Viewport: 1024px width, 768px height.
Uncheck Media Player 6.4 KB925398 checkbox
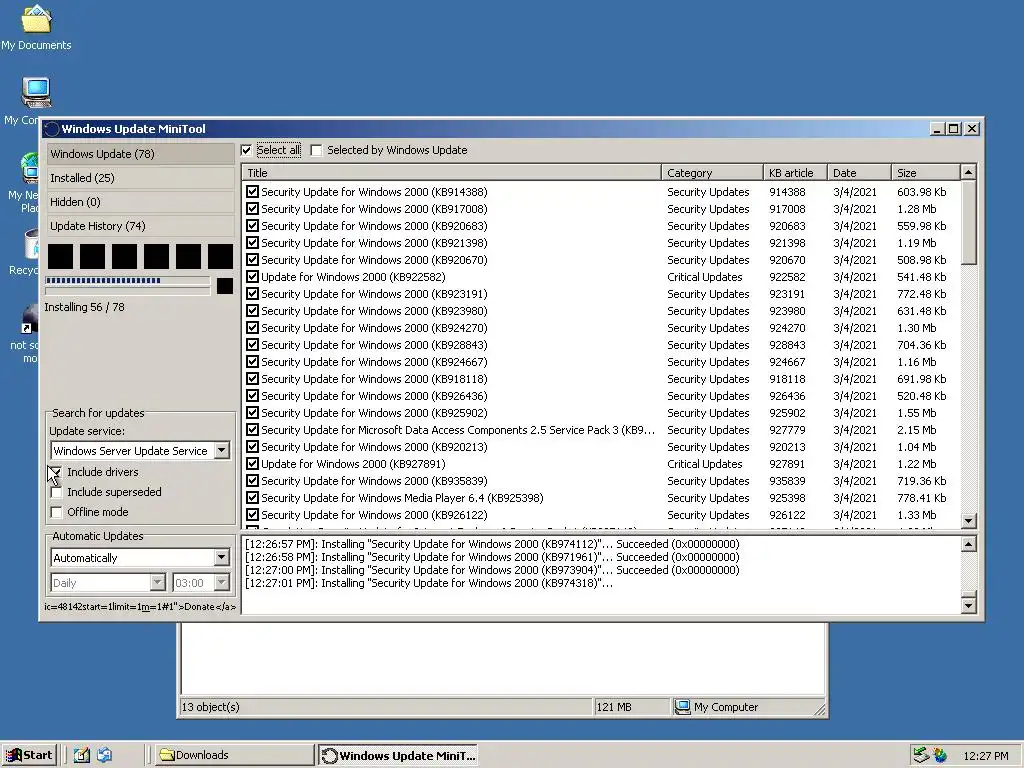click(253, 498)
